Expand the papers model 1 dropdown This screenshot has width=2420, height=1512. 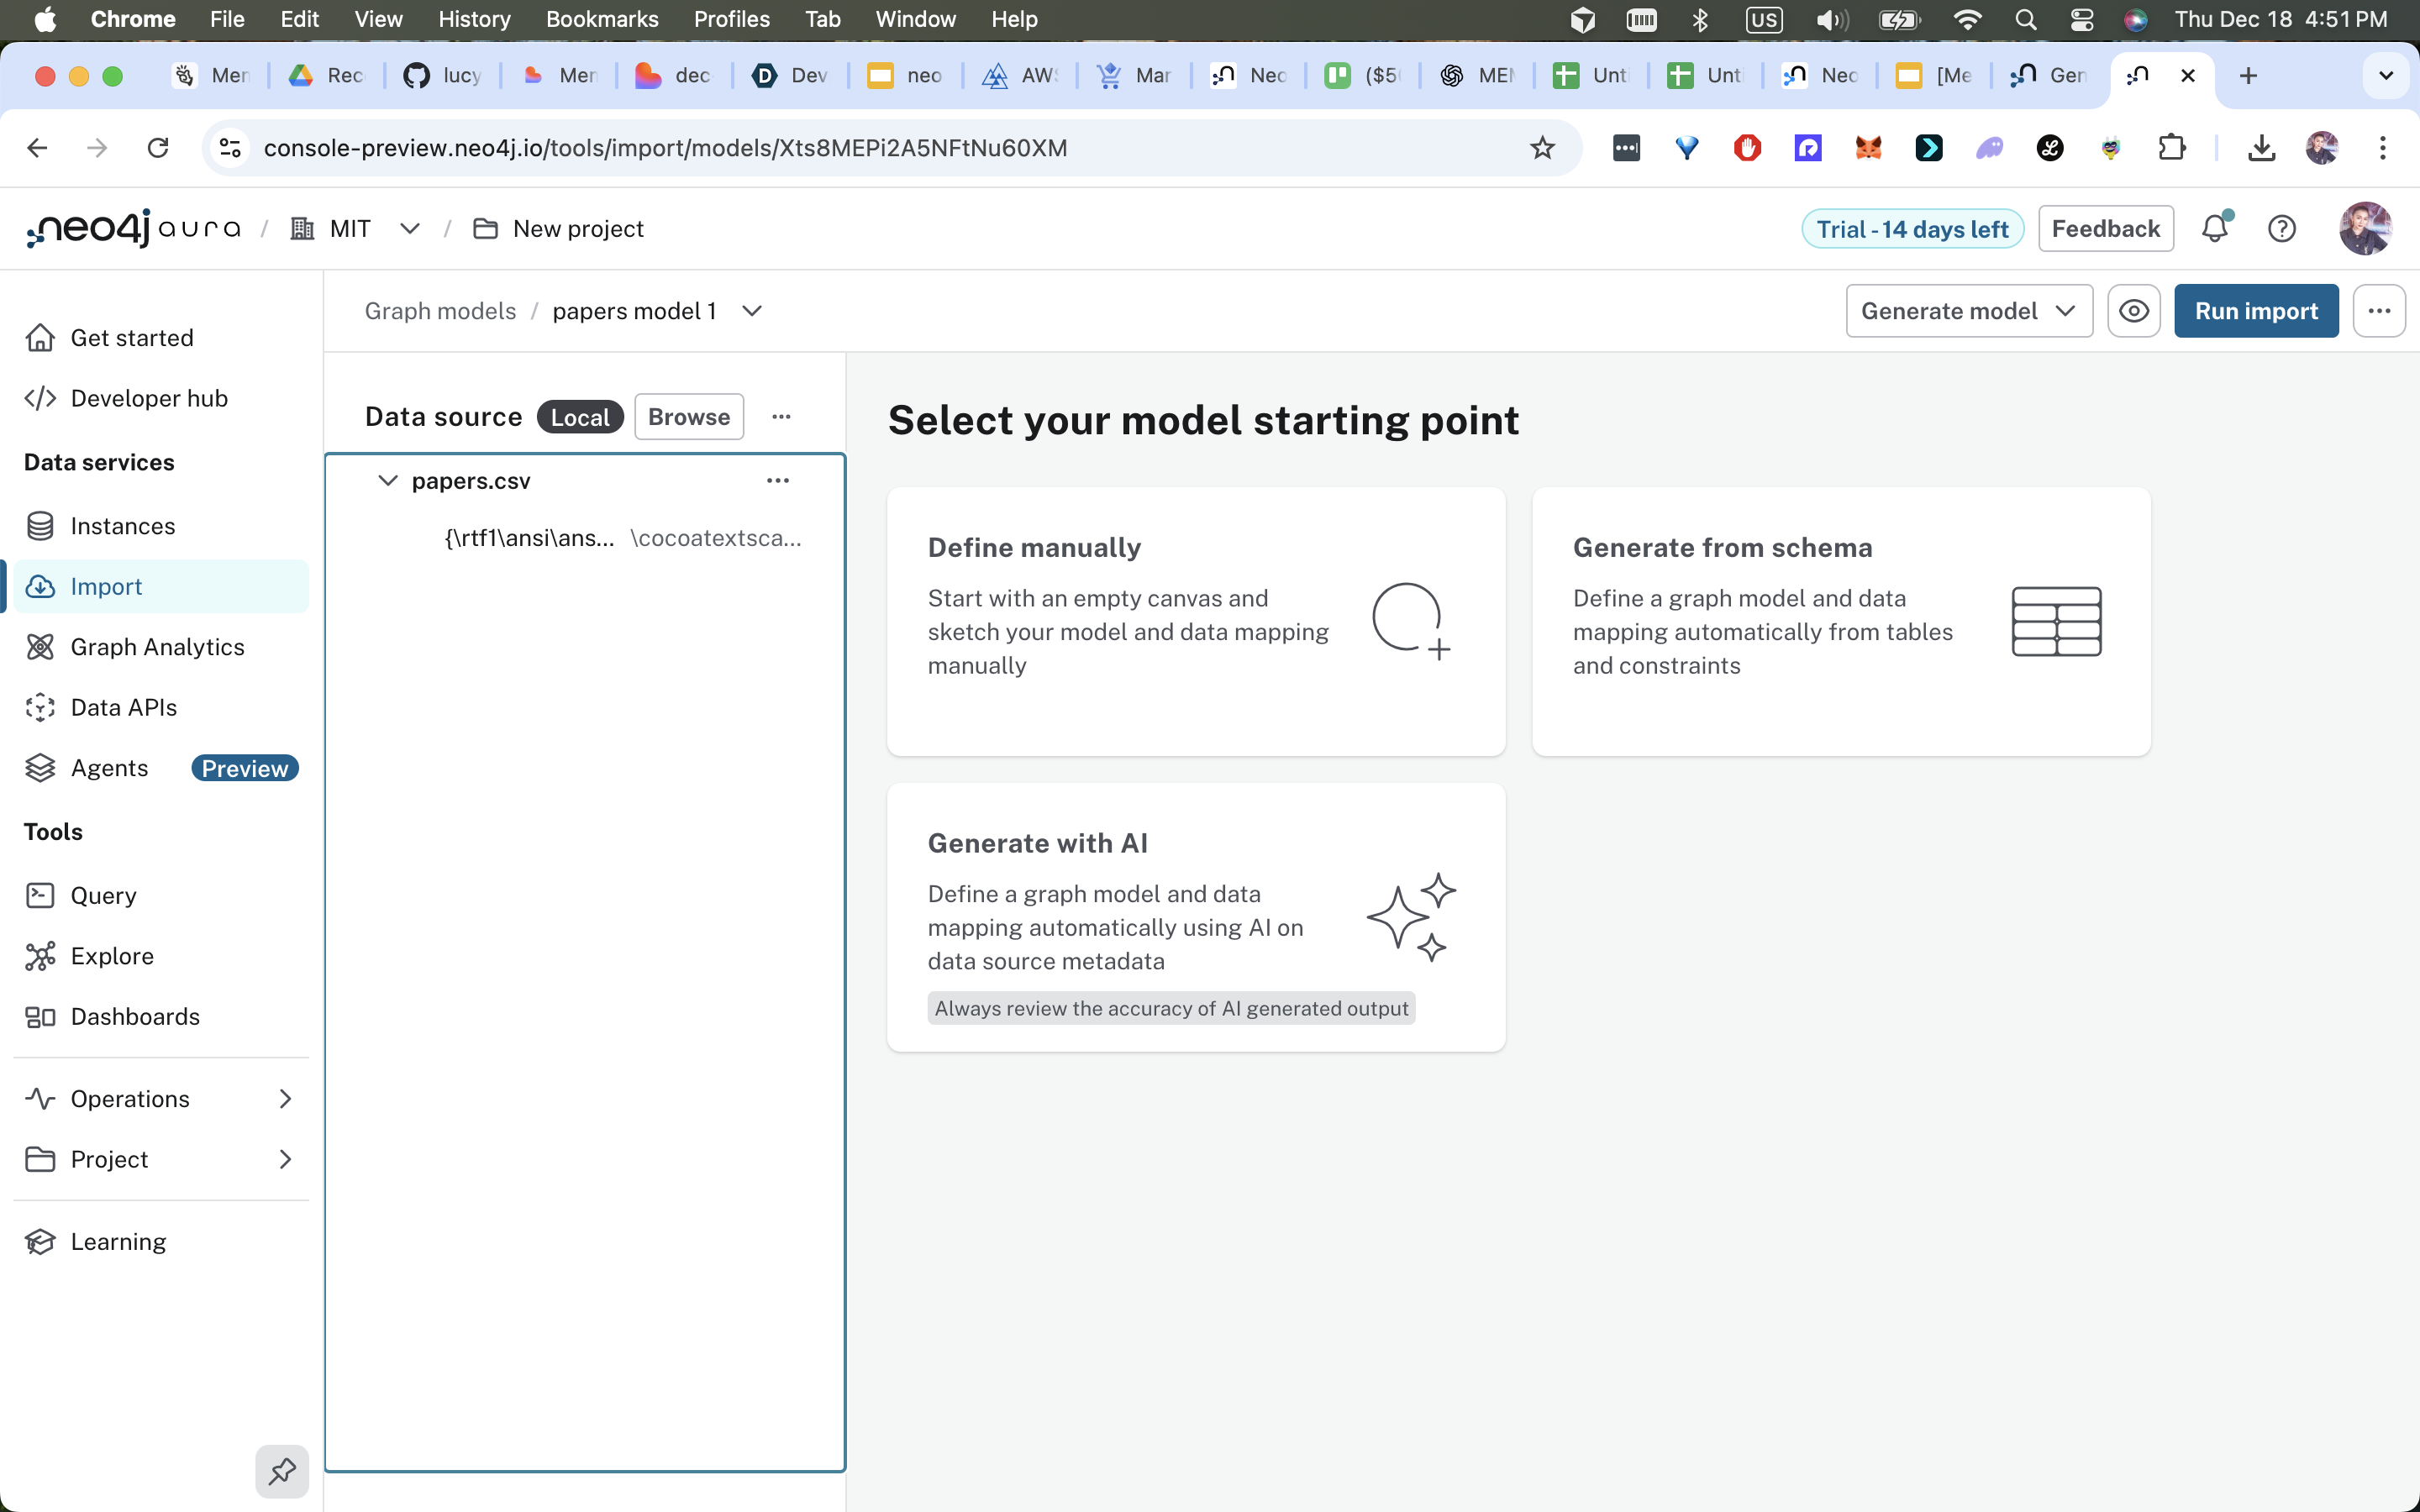pyautogui.click(x=752, y=311)
